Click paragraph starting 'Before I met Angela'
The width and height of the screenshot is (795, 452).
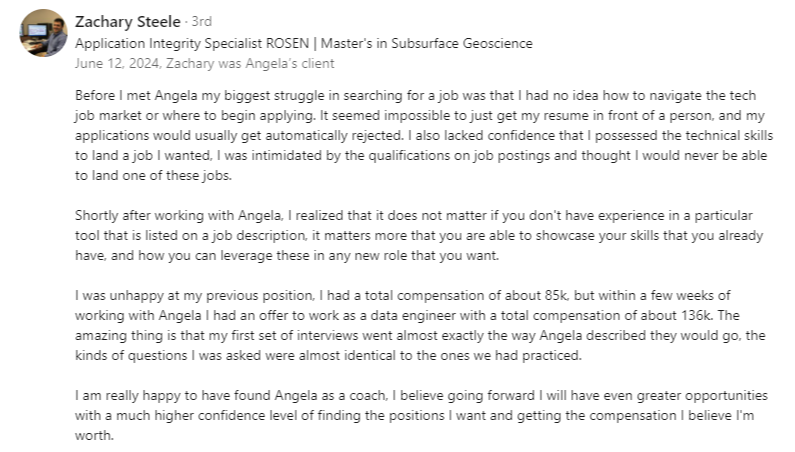tap(424, 135)
